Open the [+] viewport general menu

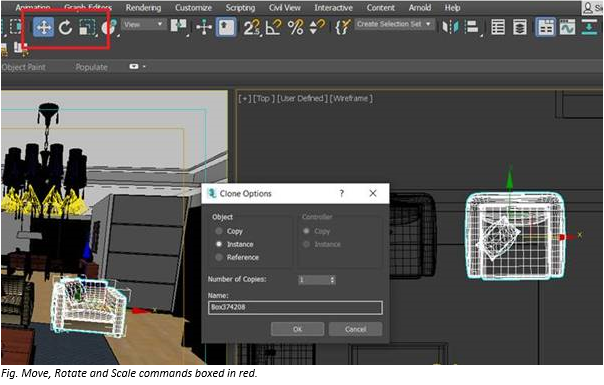pos(245,99)
